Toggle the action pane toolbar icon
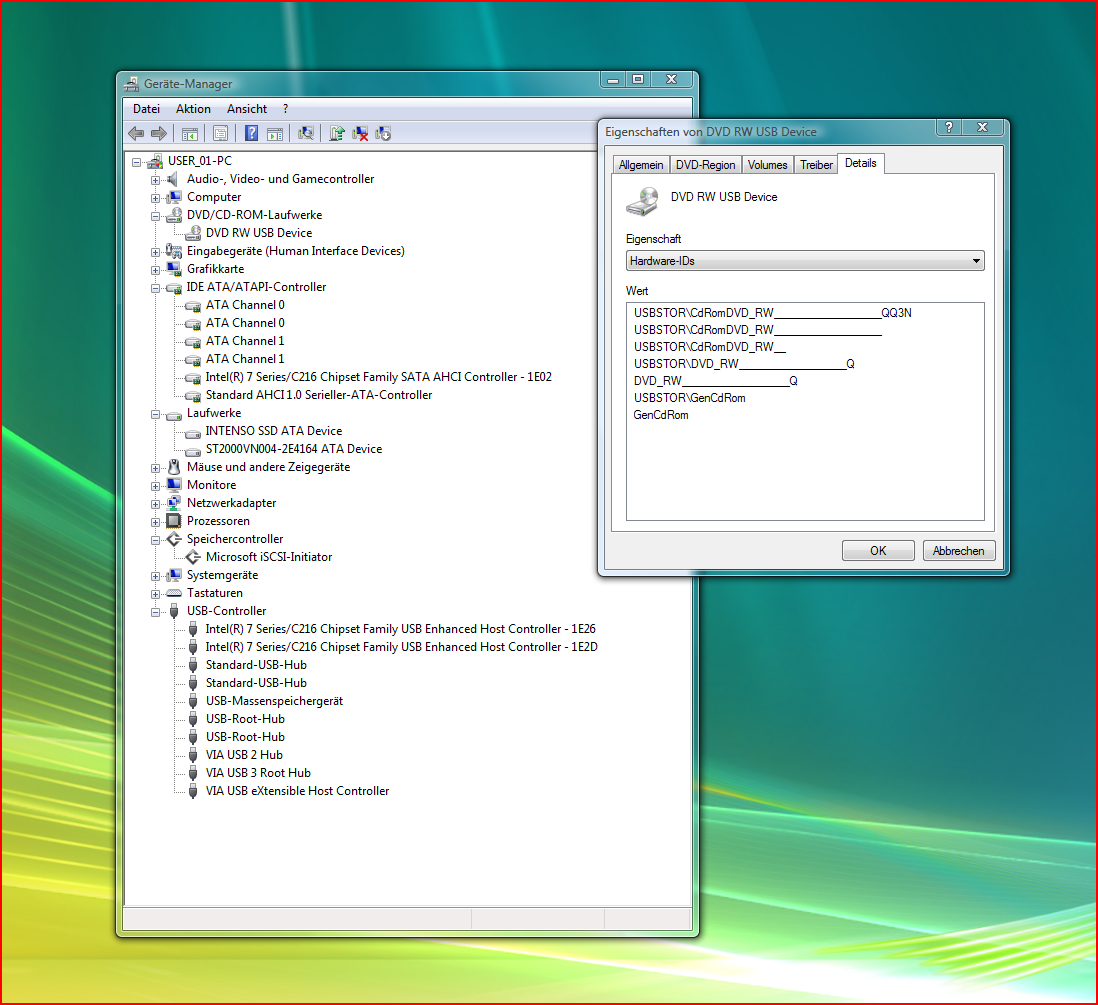The image size is (1098, 1005). (275, 133)
